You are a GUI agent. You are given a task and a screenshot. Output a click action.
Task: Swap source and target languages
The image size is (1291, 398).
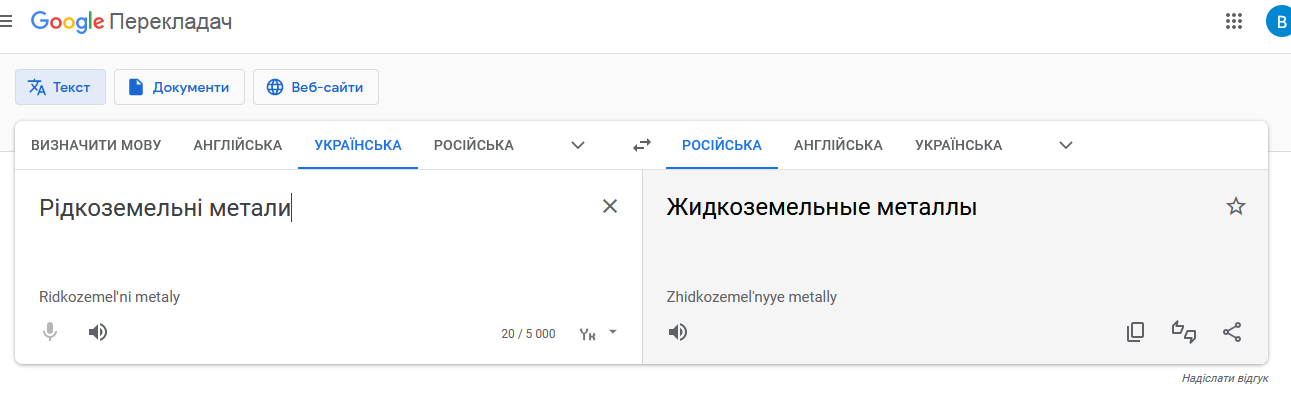click(x=642, y=145)
